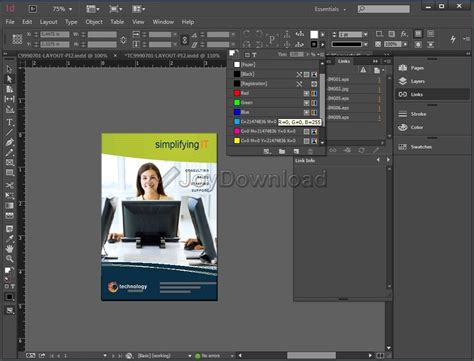Select the Pencil tool
The image size is (474, 361).
click(9, 152)
